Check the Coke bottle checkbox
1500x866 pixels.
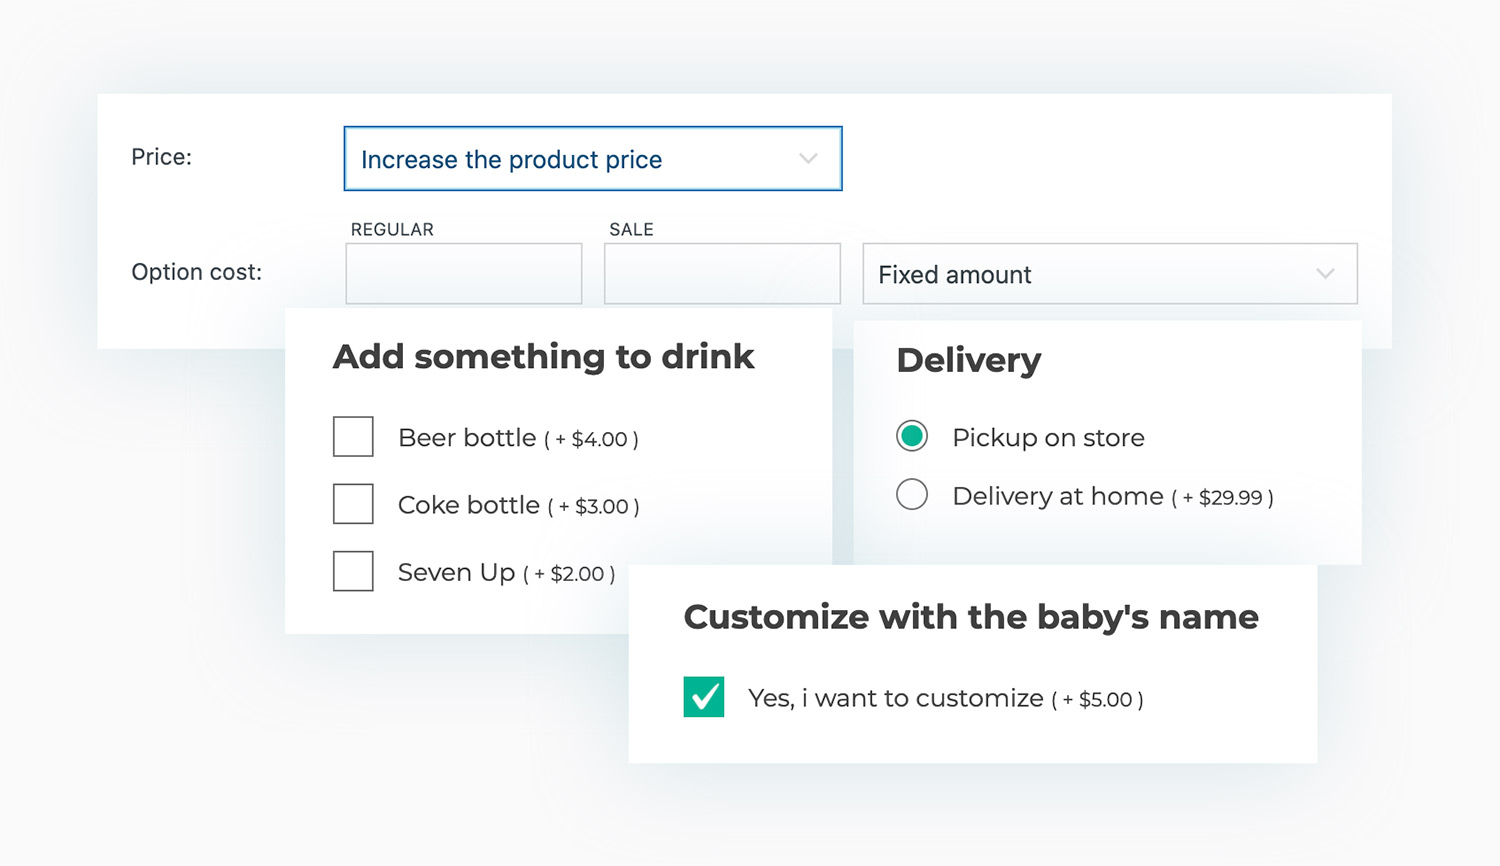click(353, 504)
